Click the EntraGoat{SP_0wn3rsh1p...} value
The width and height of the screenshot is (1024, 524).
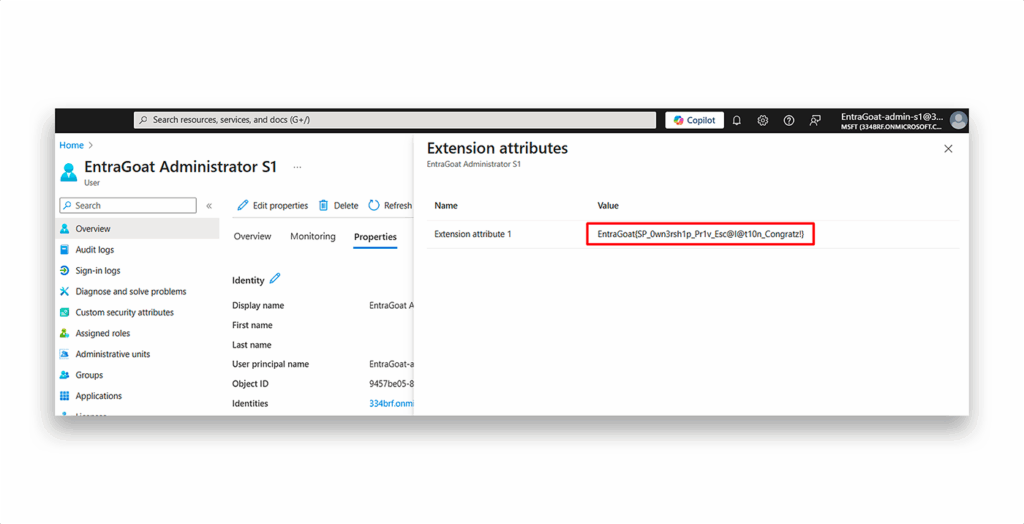701,233
